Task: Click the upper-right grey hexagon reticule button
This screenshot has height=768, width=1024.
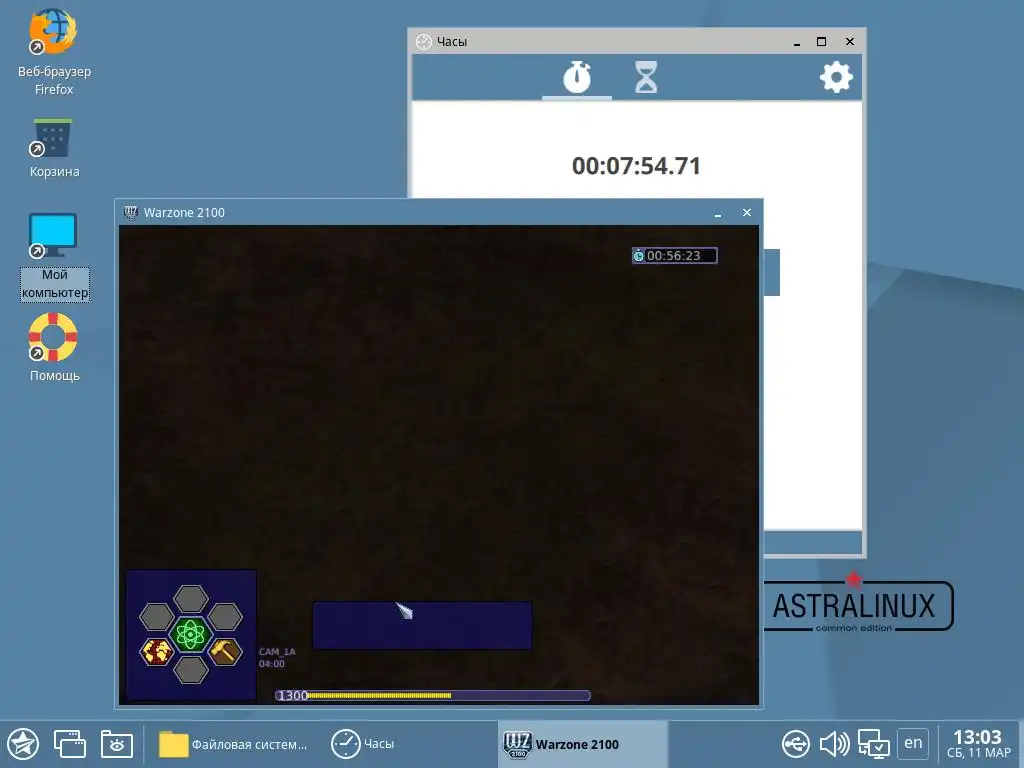Action: click(225, 616)
